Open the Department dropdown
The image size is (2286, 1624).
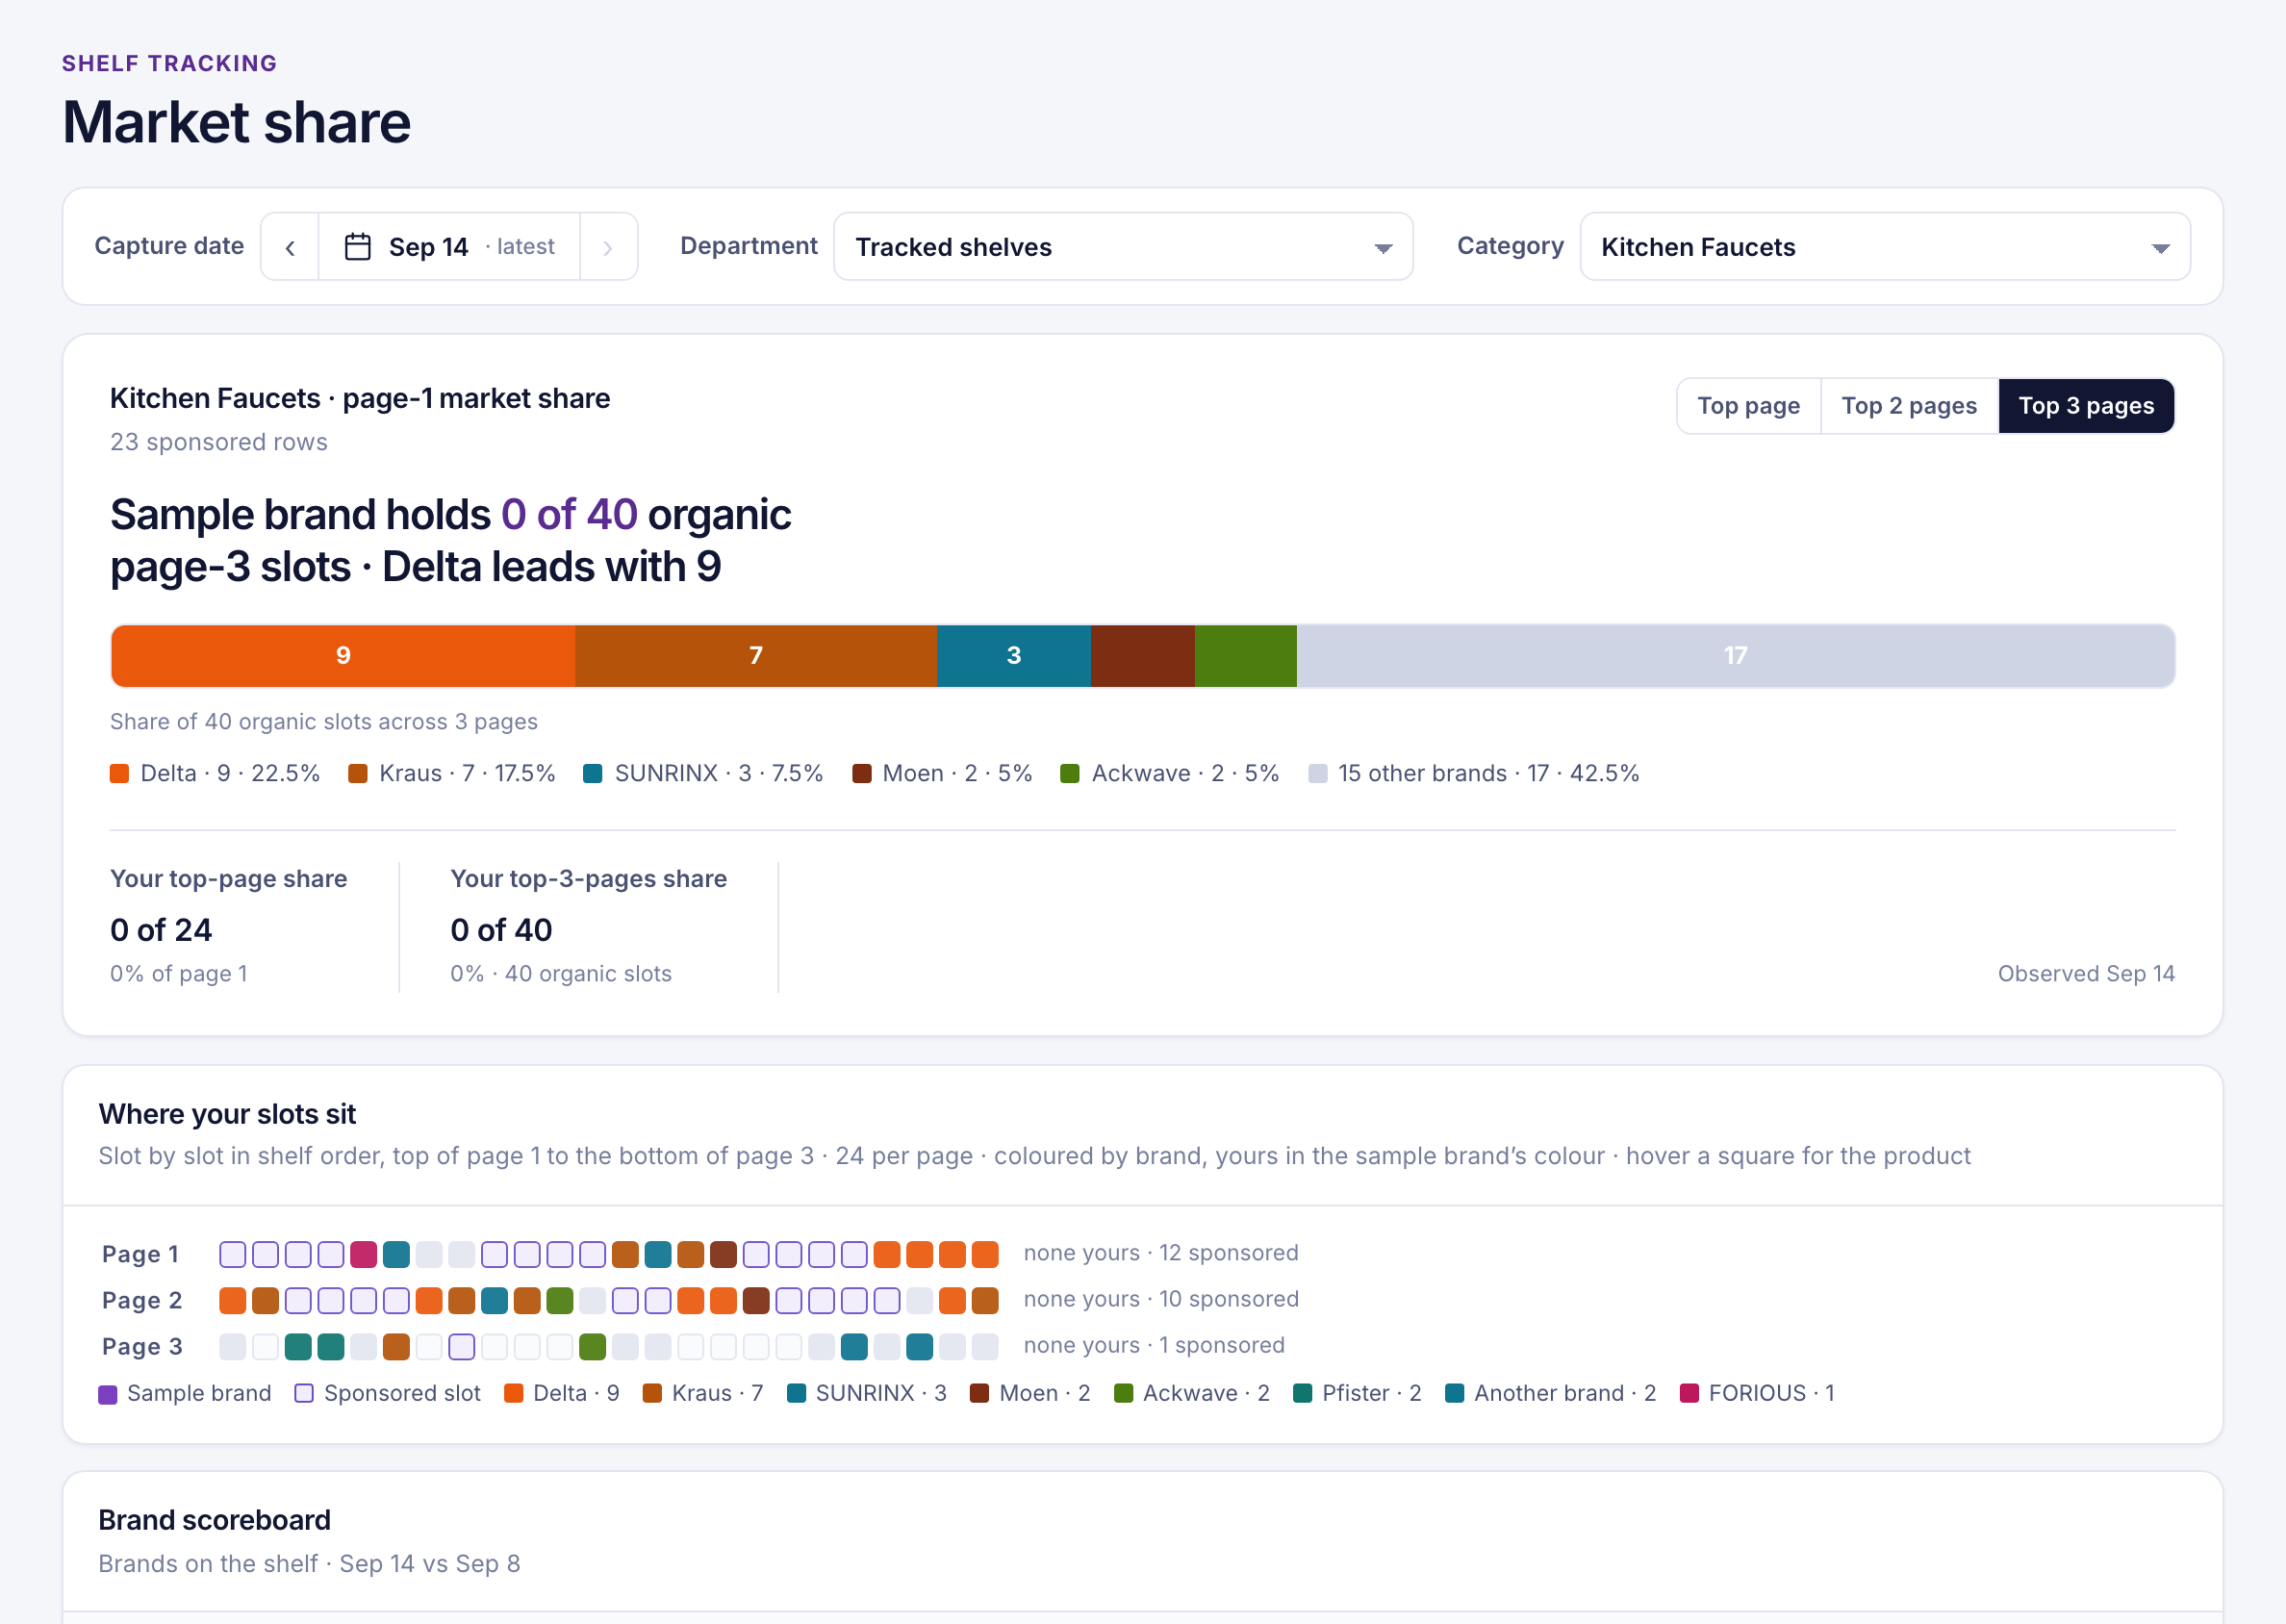1123,247
